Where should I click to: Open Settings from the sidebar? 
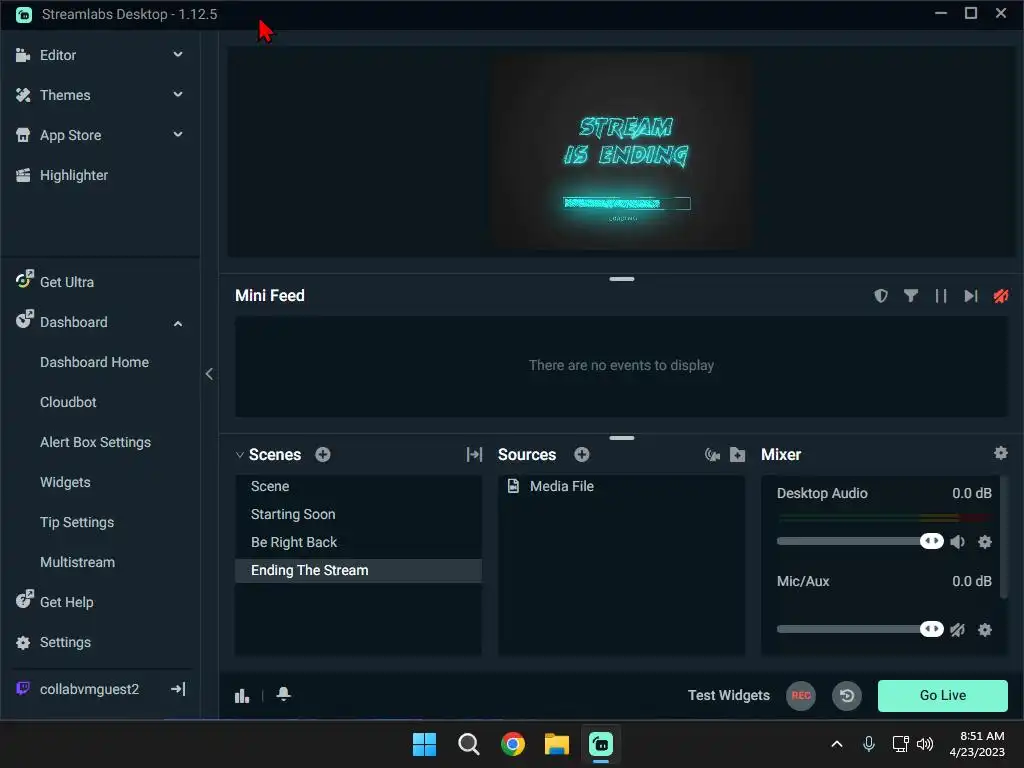click(x=65, y=643)
